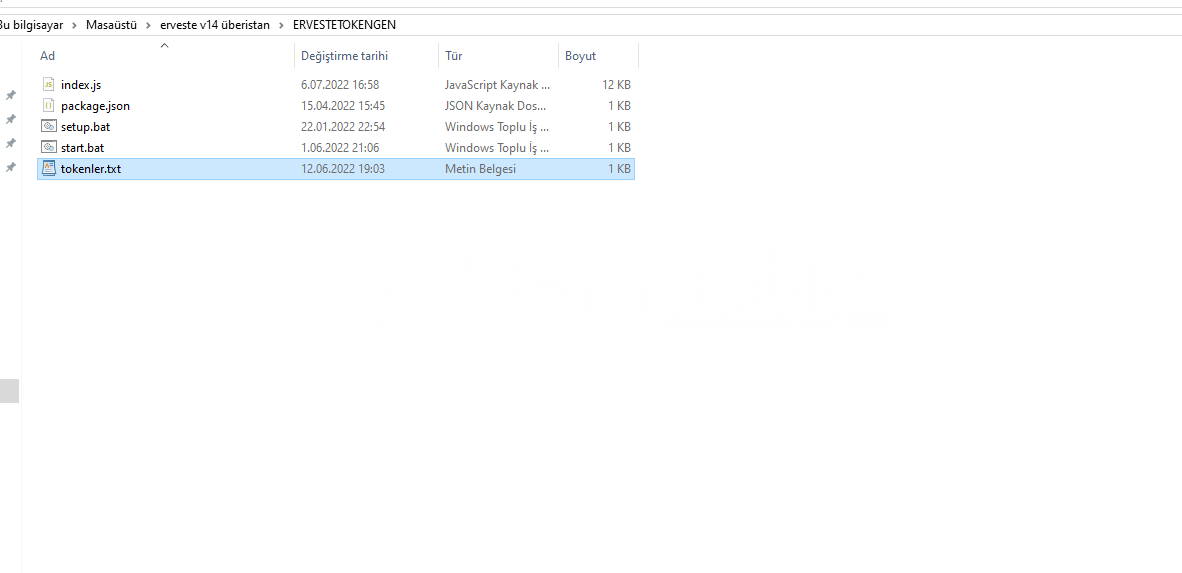This screenshot has width=1182, height=573.
Task: Click the start.bat batch file icon
Action: 49,148
